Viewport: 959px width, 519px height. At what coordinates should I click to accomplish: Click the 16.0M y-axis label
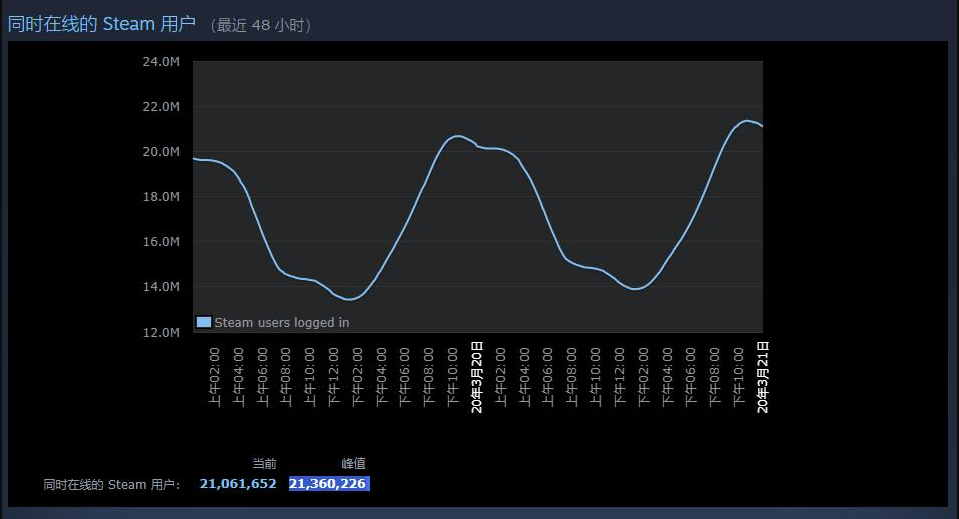tap(161, 241)
